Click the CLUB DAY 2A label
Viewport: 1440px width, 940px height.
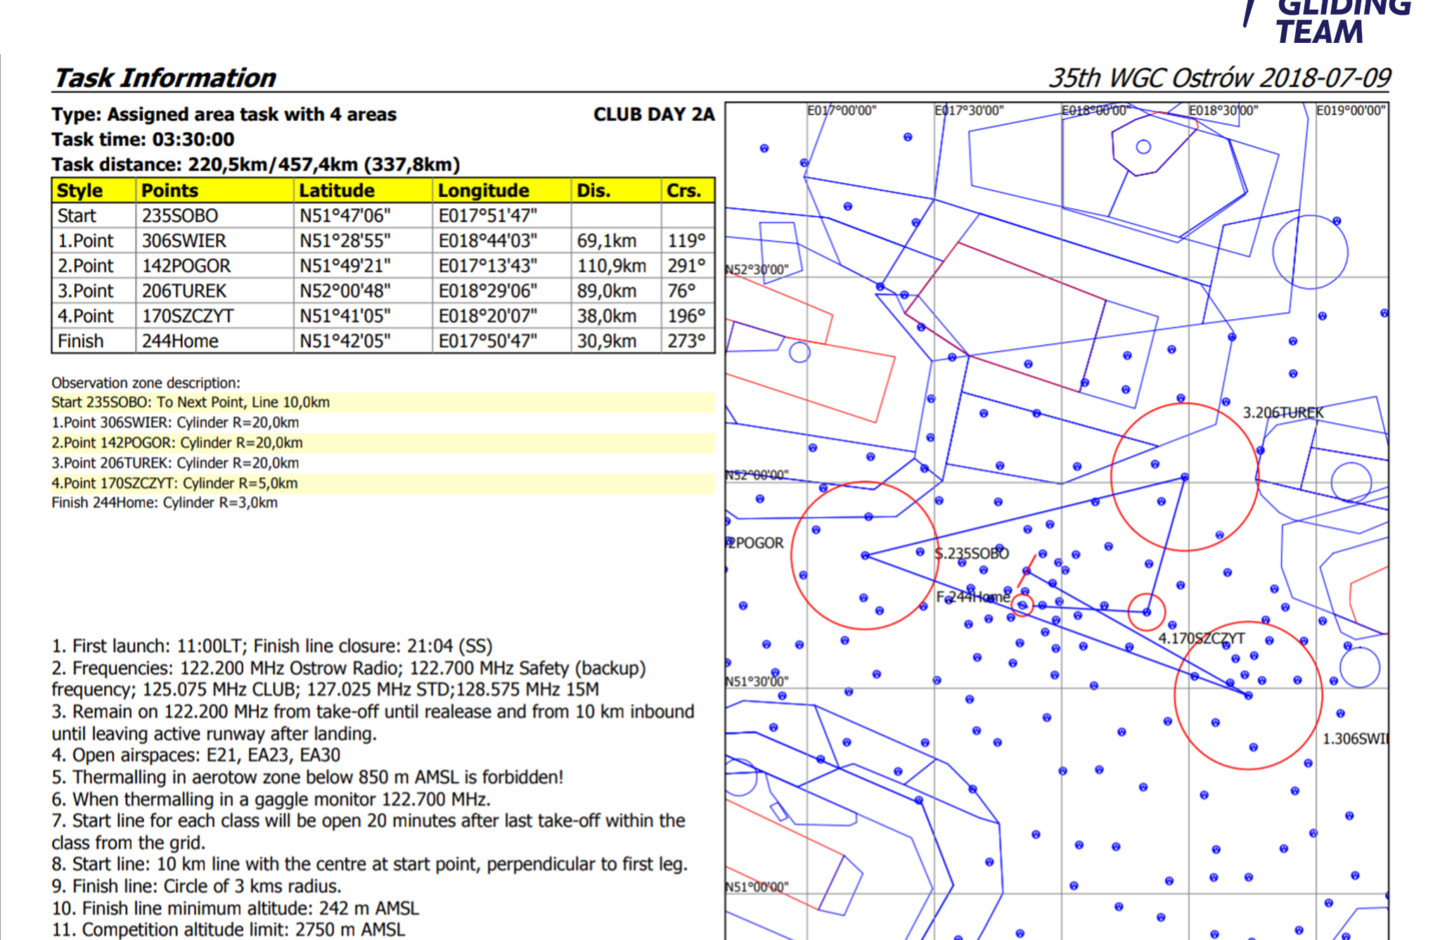pyautogui.click(x=653, y=115)
